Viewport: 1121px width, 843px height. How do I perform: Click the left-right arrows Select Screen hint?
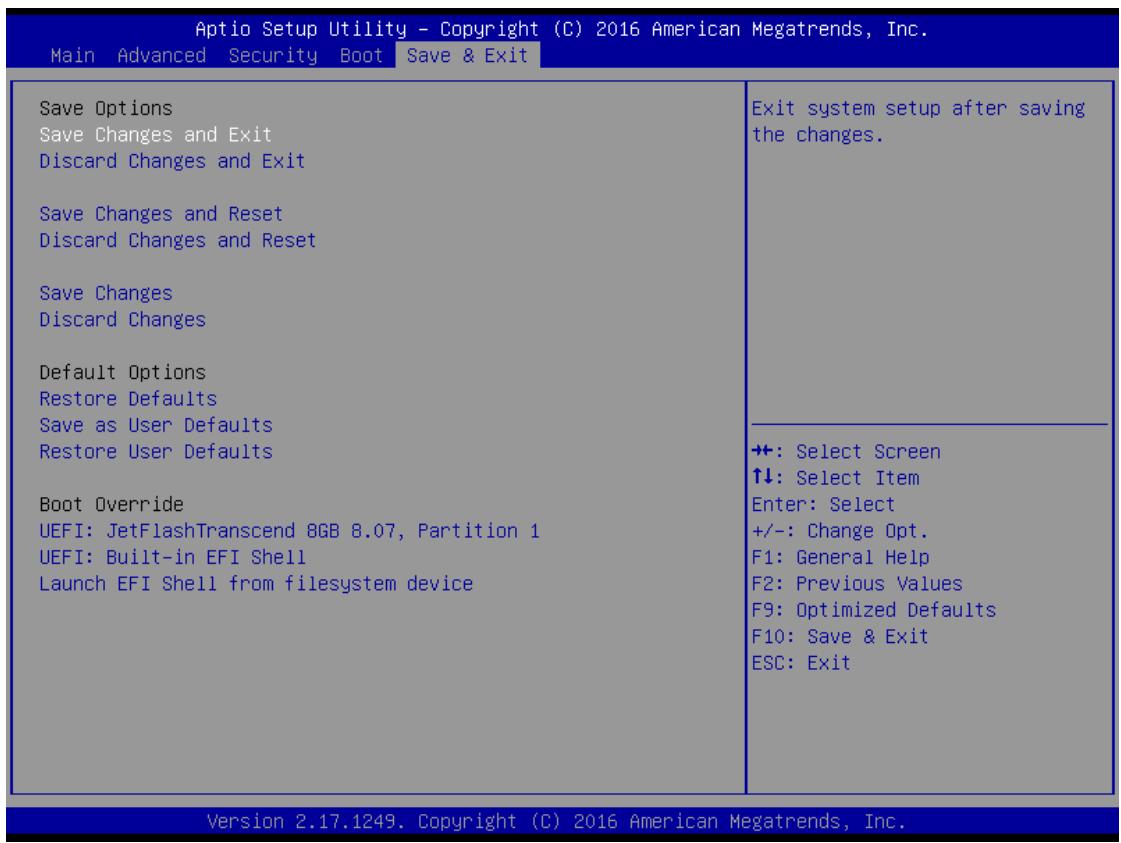pos(846,451)
